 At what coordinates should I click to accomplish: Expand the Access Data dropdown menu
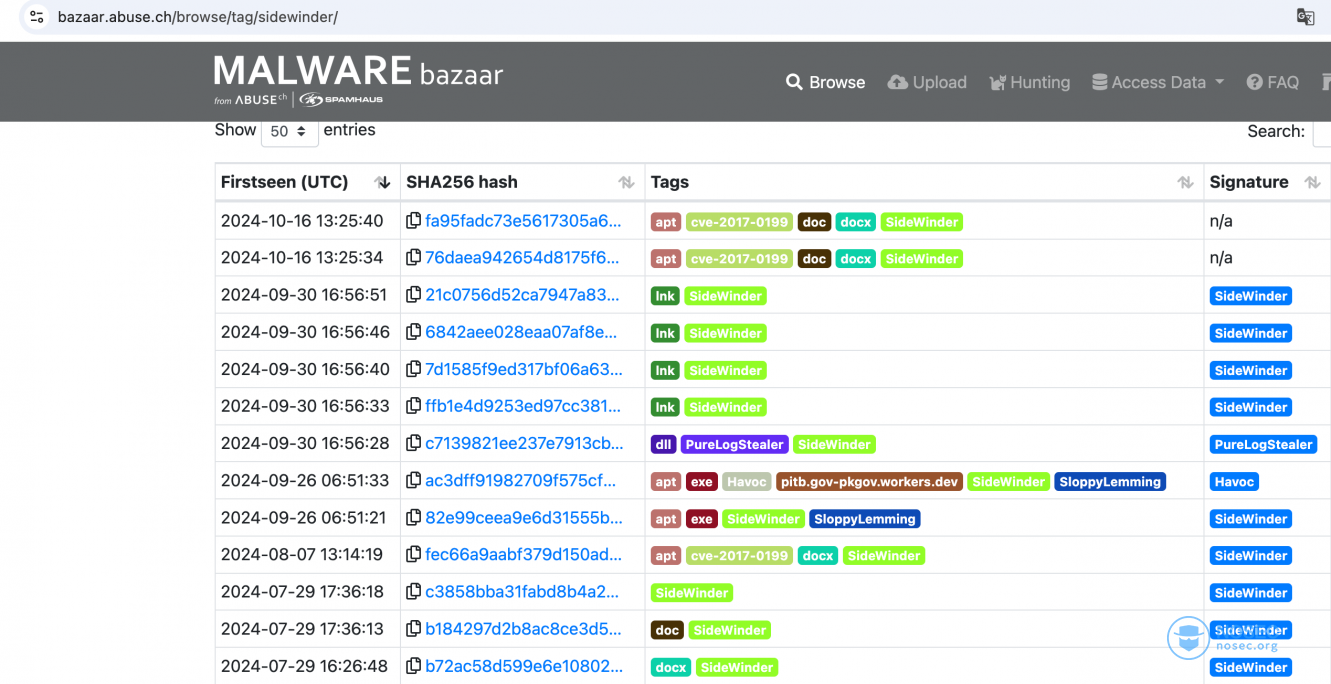coord(1158,82)
